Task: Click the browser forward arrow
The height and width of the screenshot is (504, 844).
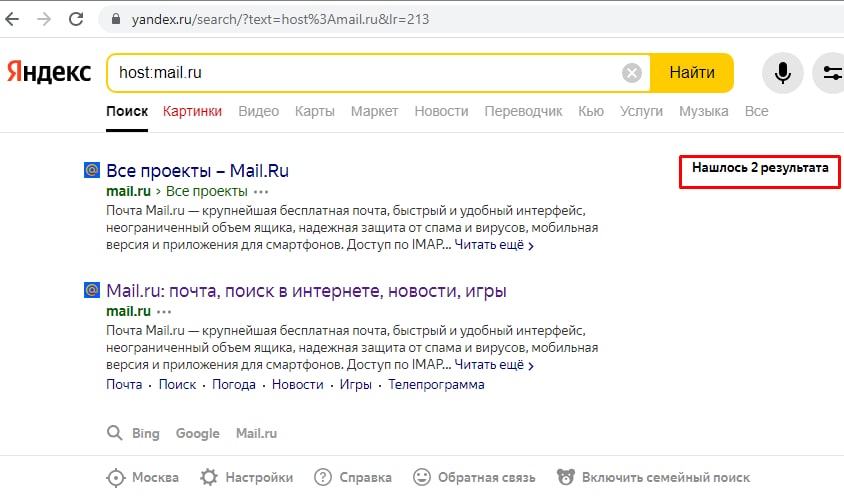Action: 44,19
